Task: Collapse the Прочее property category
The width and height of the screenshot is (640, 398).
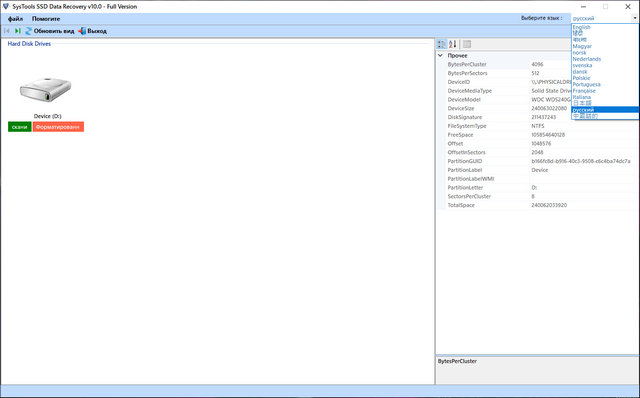Action: point(440,56)
